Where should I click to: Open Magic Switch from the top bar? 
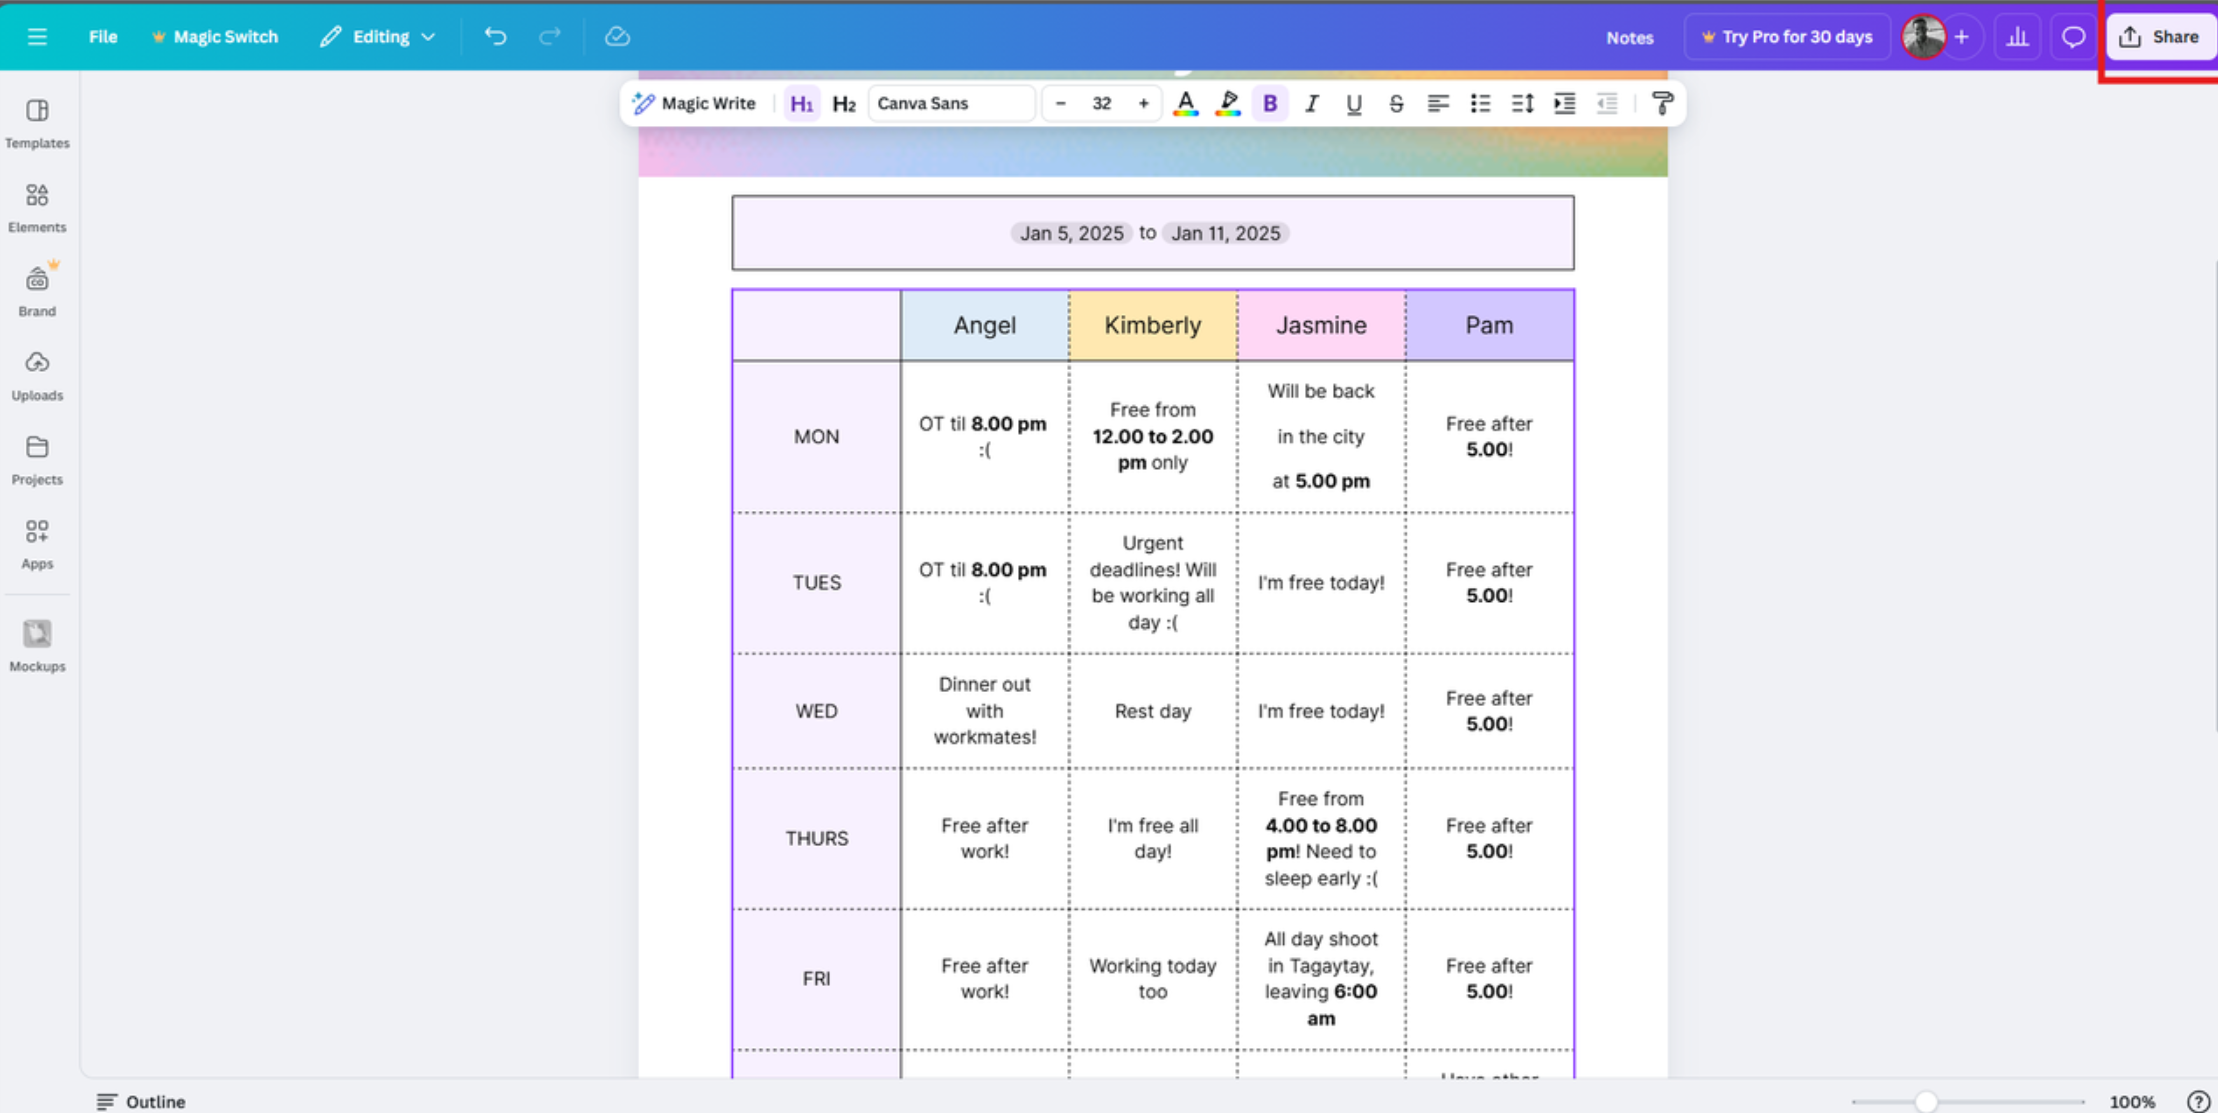coord(215,36)
